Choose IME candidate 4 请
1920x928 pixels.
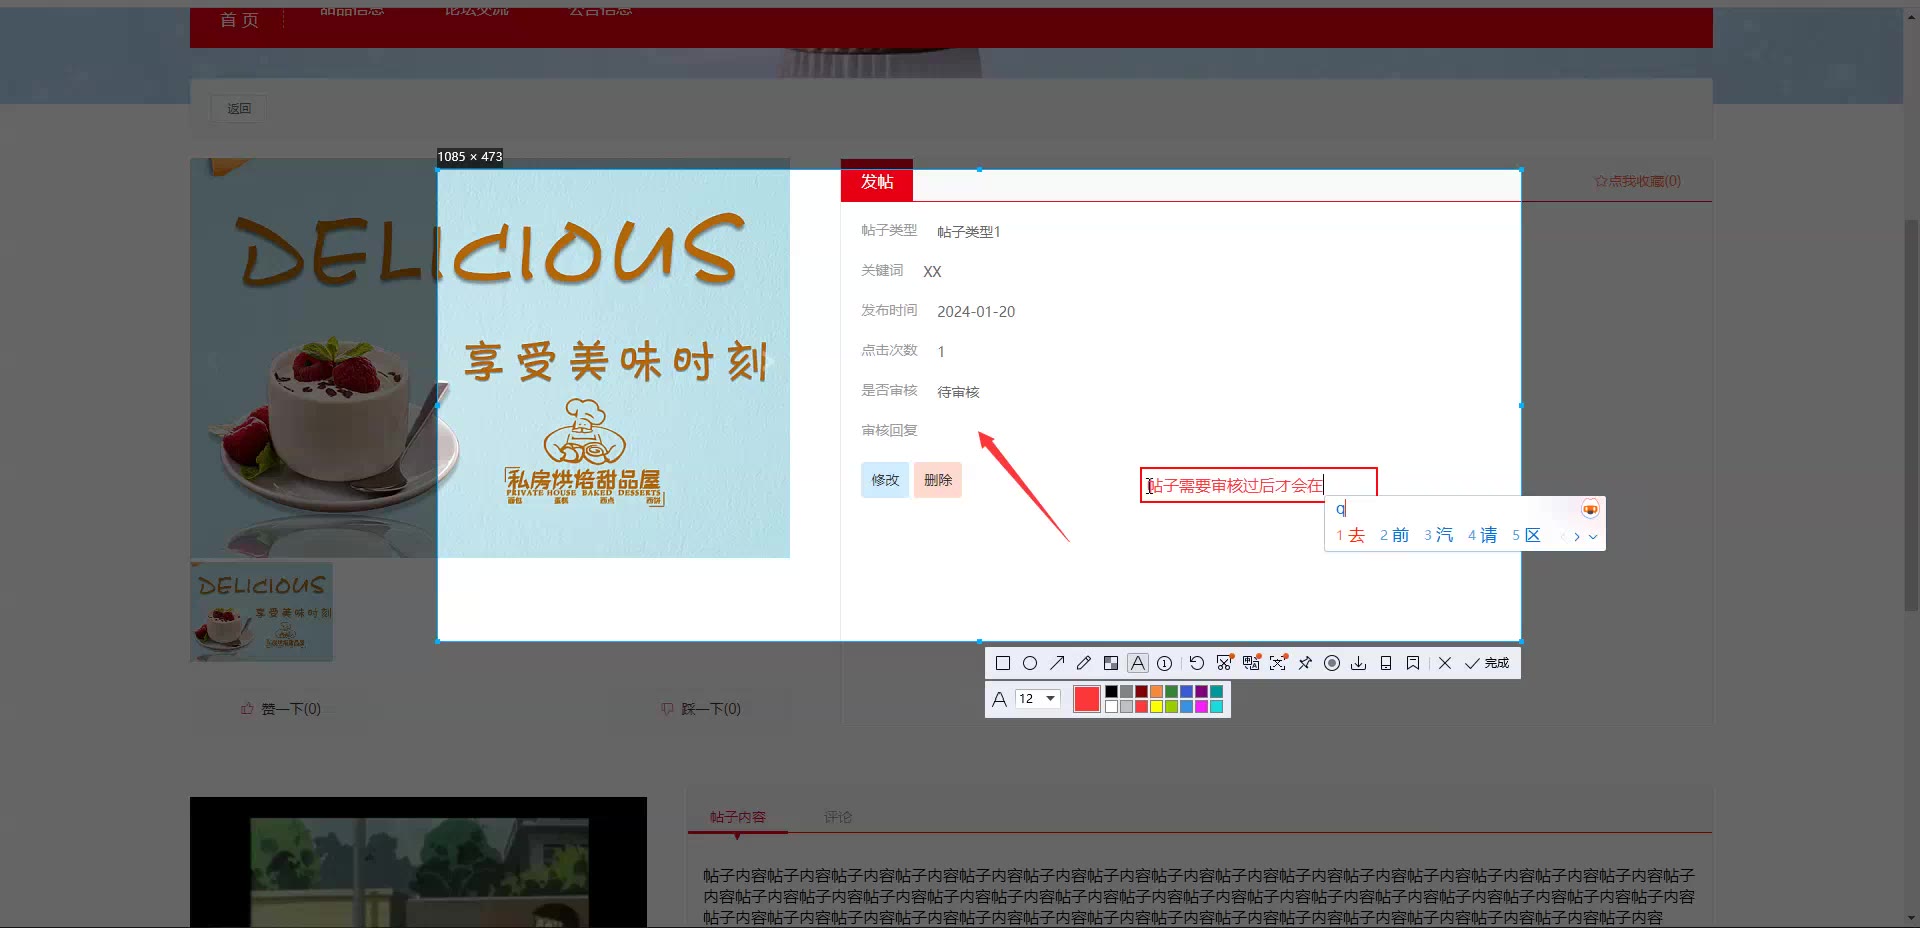(1482, 536)
